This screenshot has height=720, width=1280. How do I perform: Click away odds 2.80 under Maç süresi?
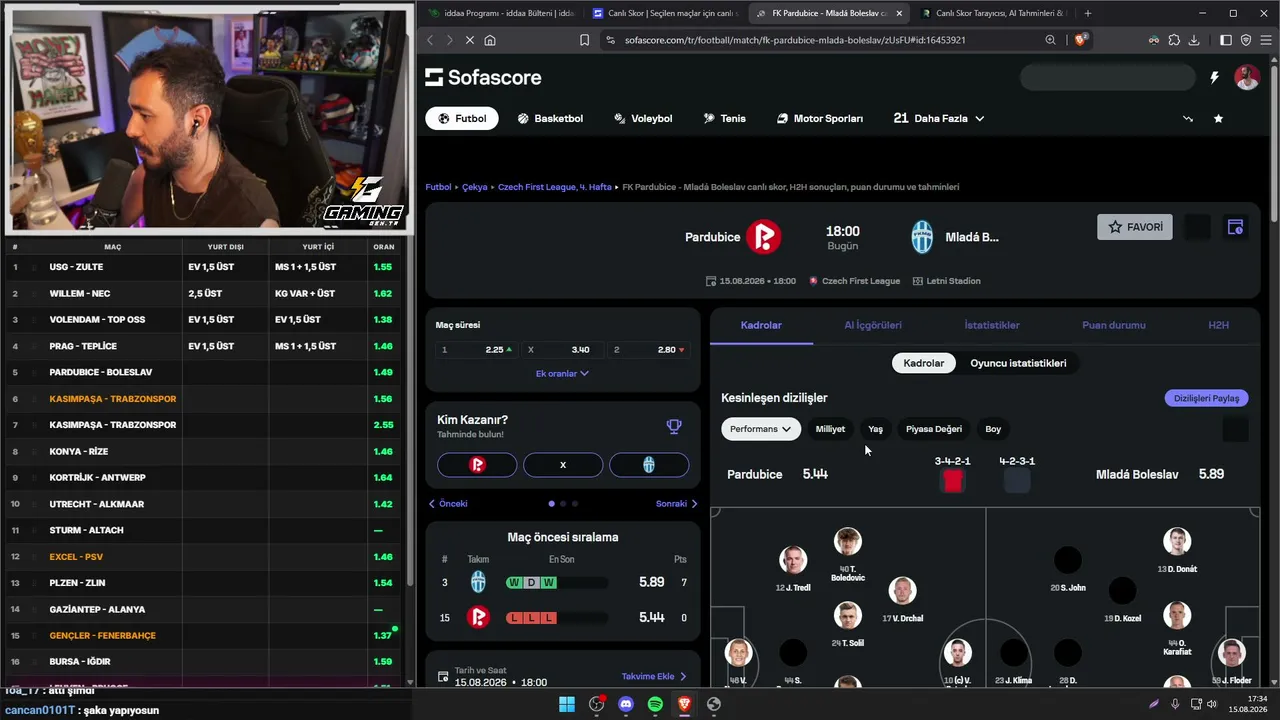649,350
